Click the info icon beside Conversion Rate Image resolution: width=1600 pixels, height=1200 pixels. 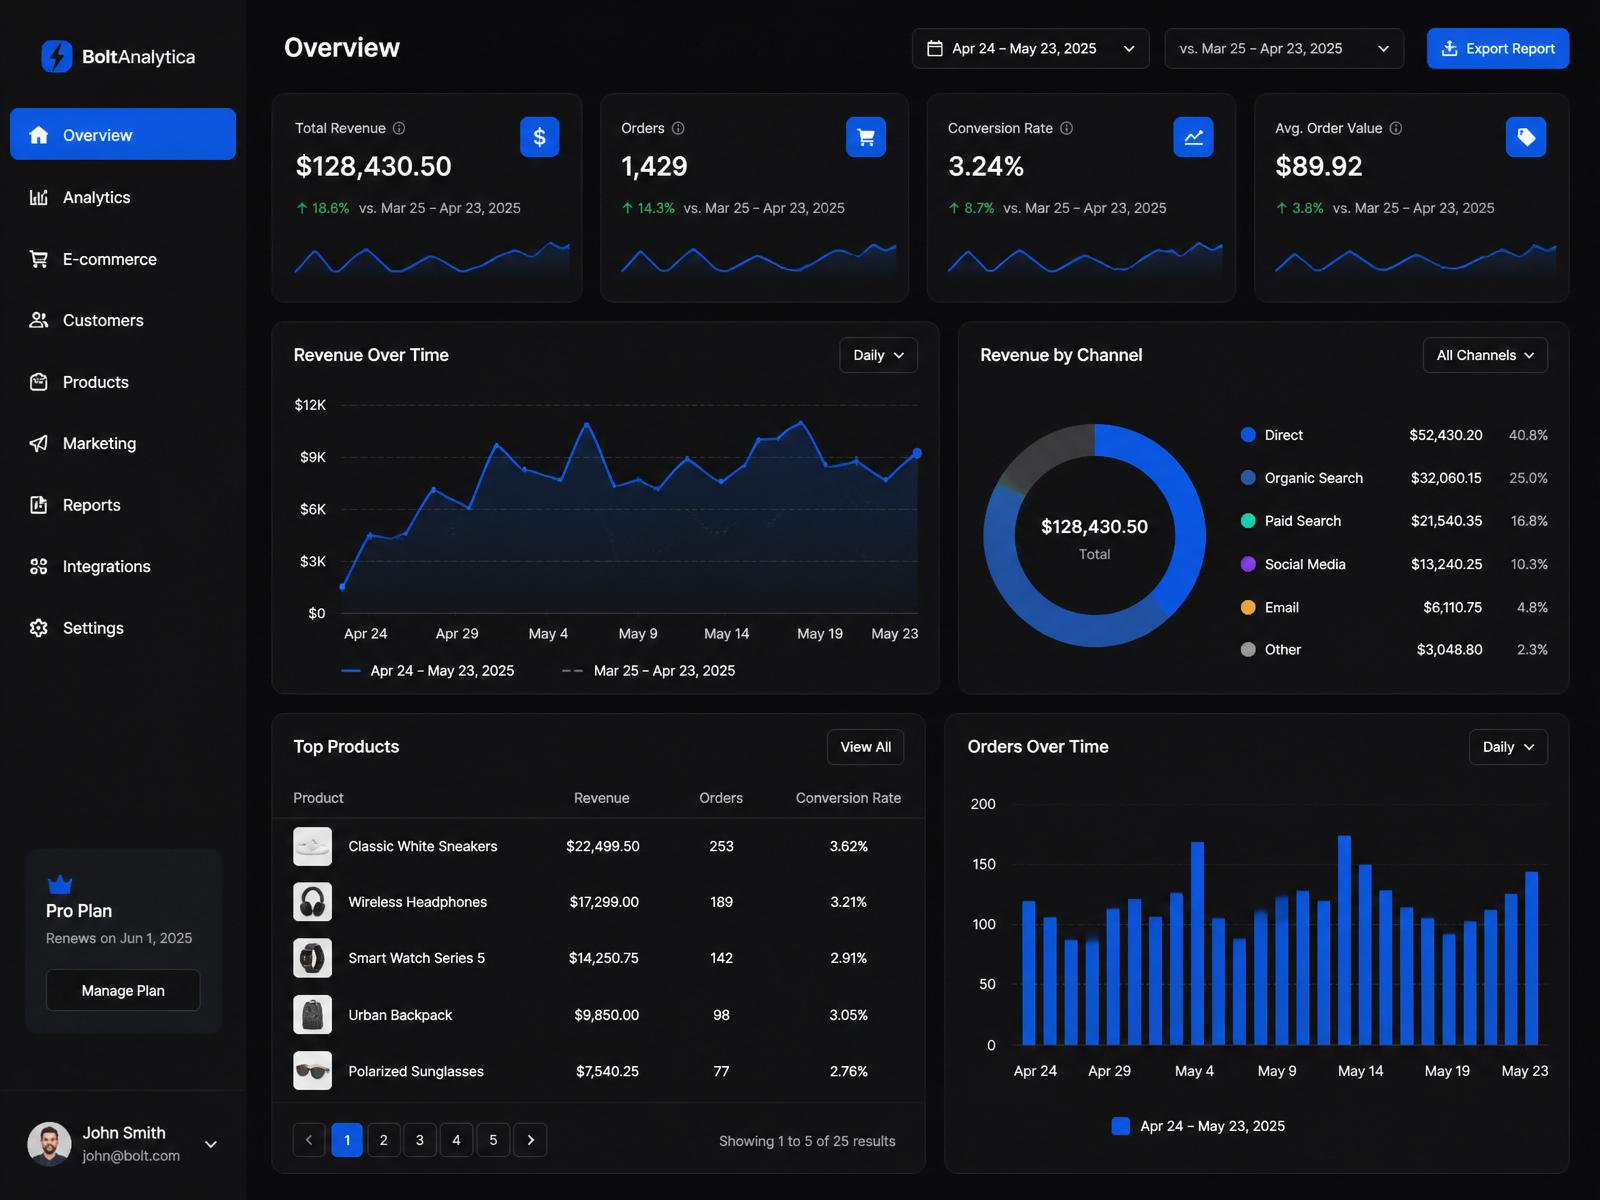click(x=1067, y=128)
